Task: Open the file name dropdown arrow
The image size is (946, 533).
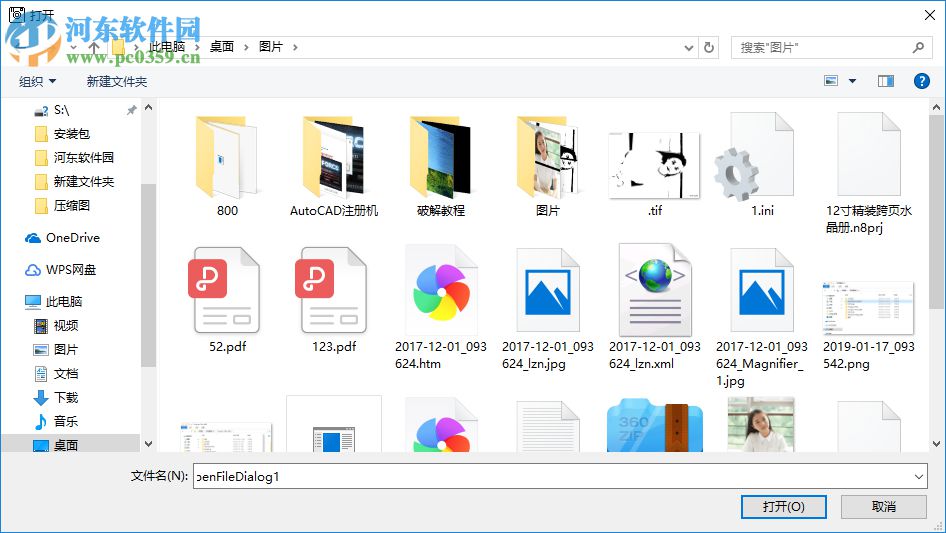Action: (919, 476)
